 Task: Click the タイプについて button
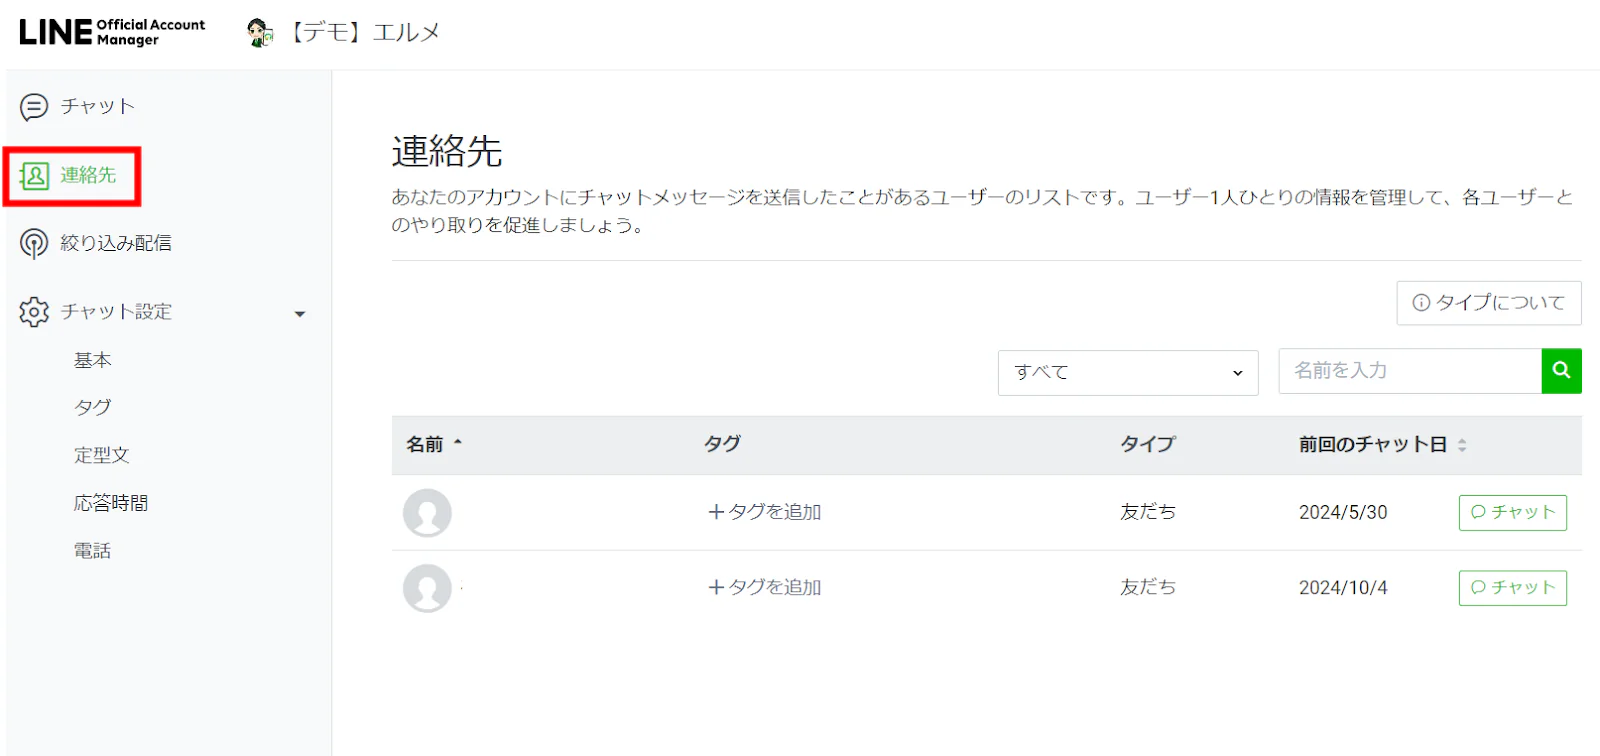click(x=1489, y=303)
